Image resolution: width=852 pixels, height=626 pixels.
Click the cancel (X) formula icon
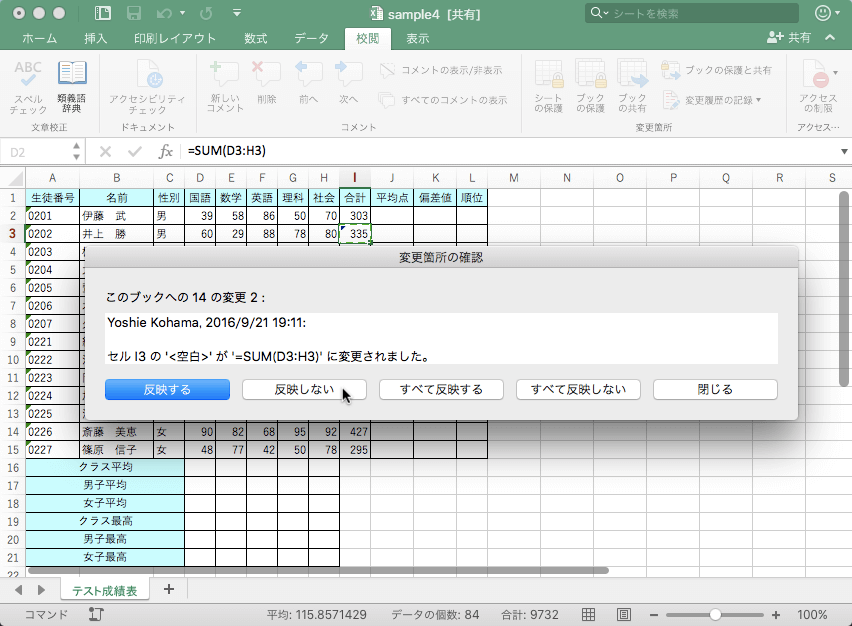point(105,152)
